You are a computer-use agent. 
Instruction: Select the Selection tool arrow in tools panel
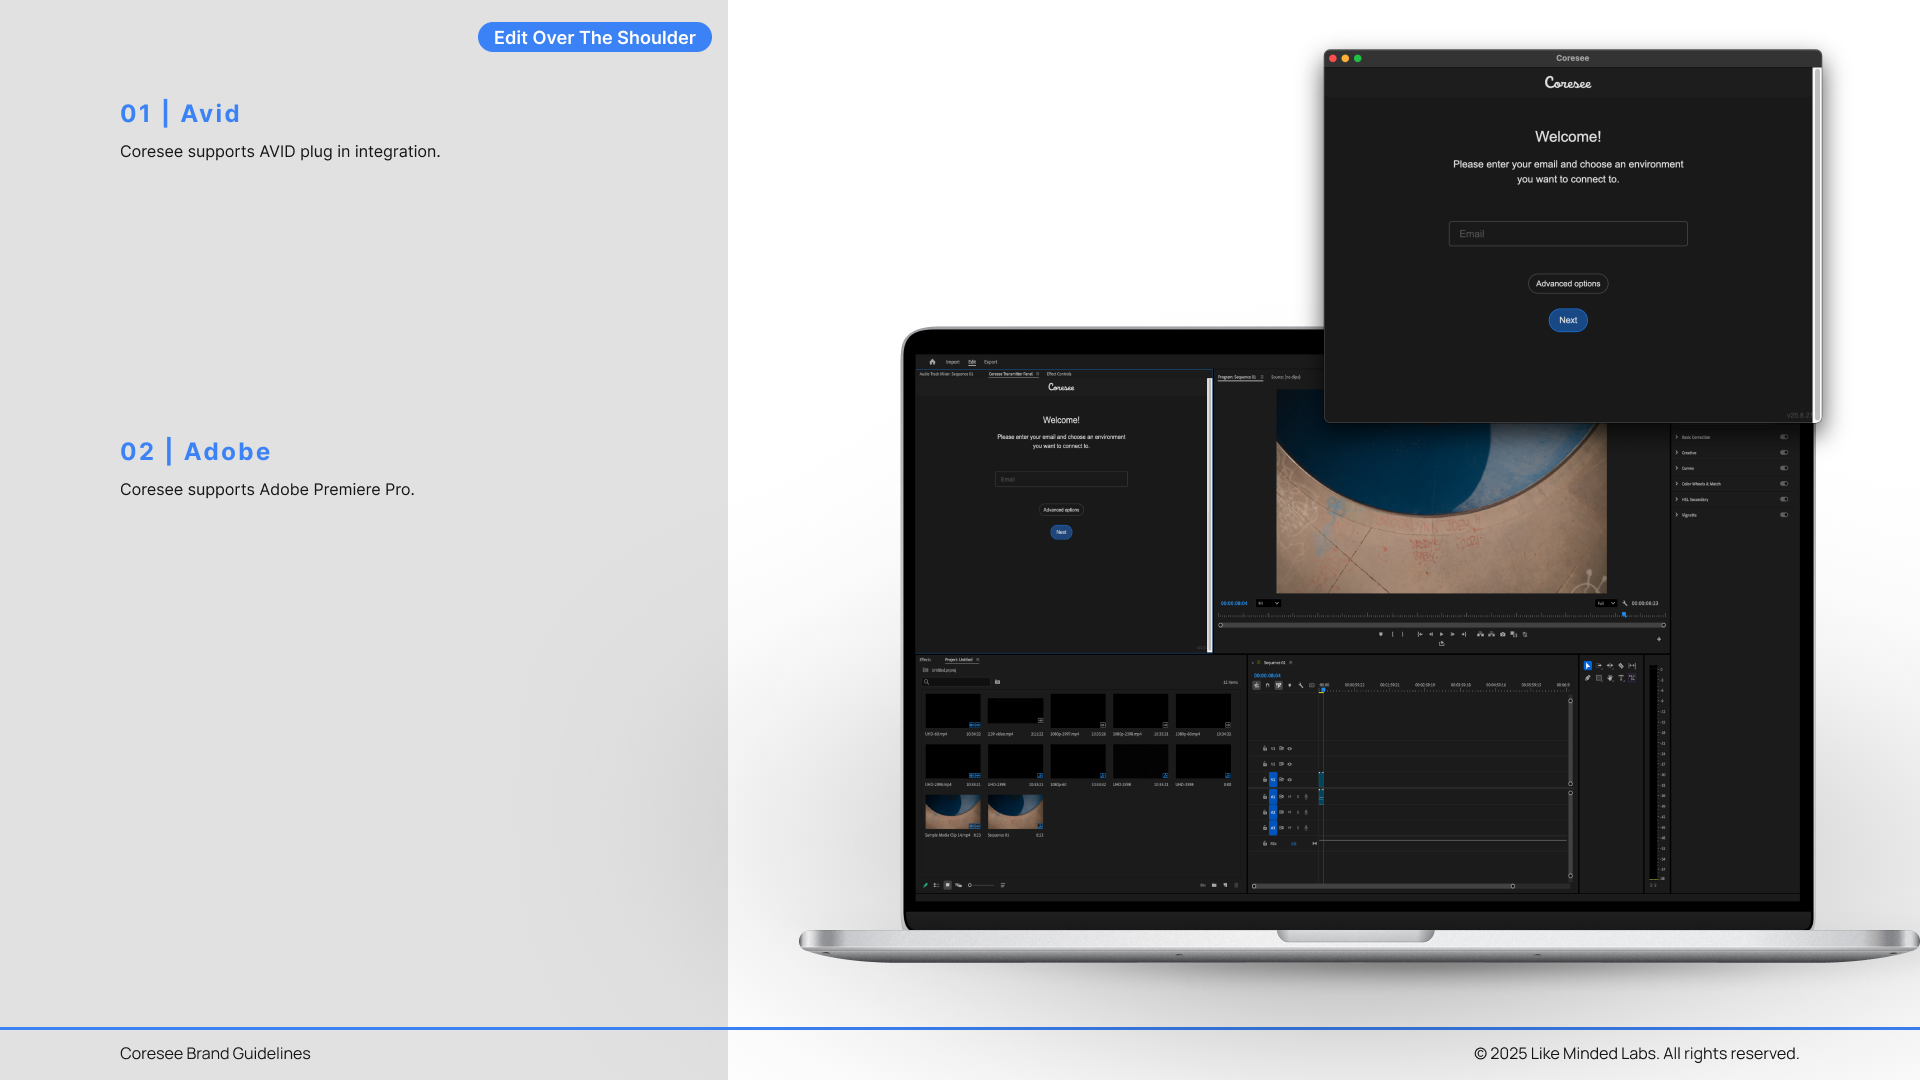pyautogui.click(x=1587, y=666)
